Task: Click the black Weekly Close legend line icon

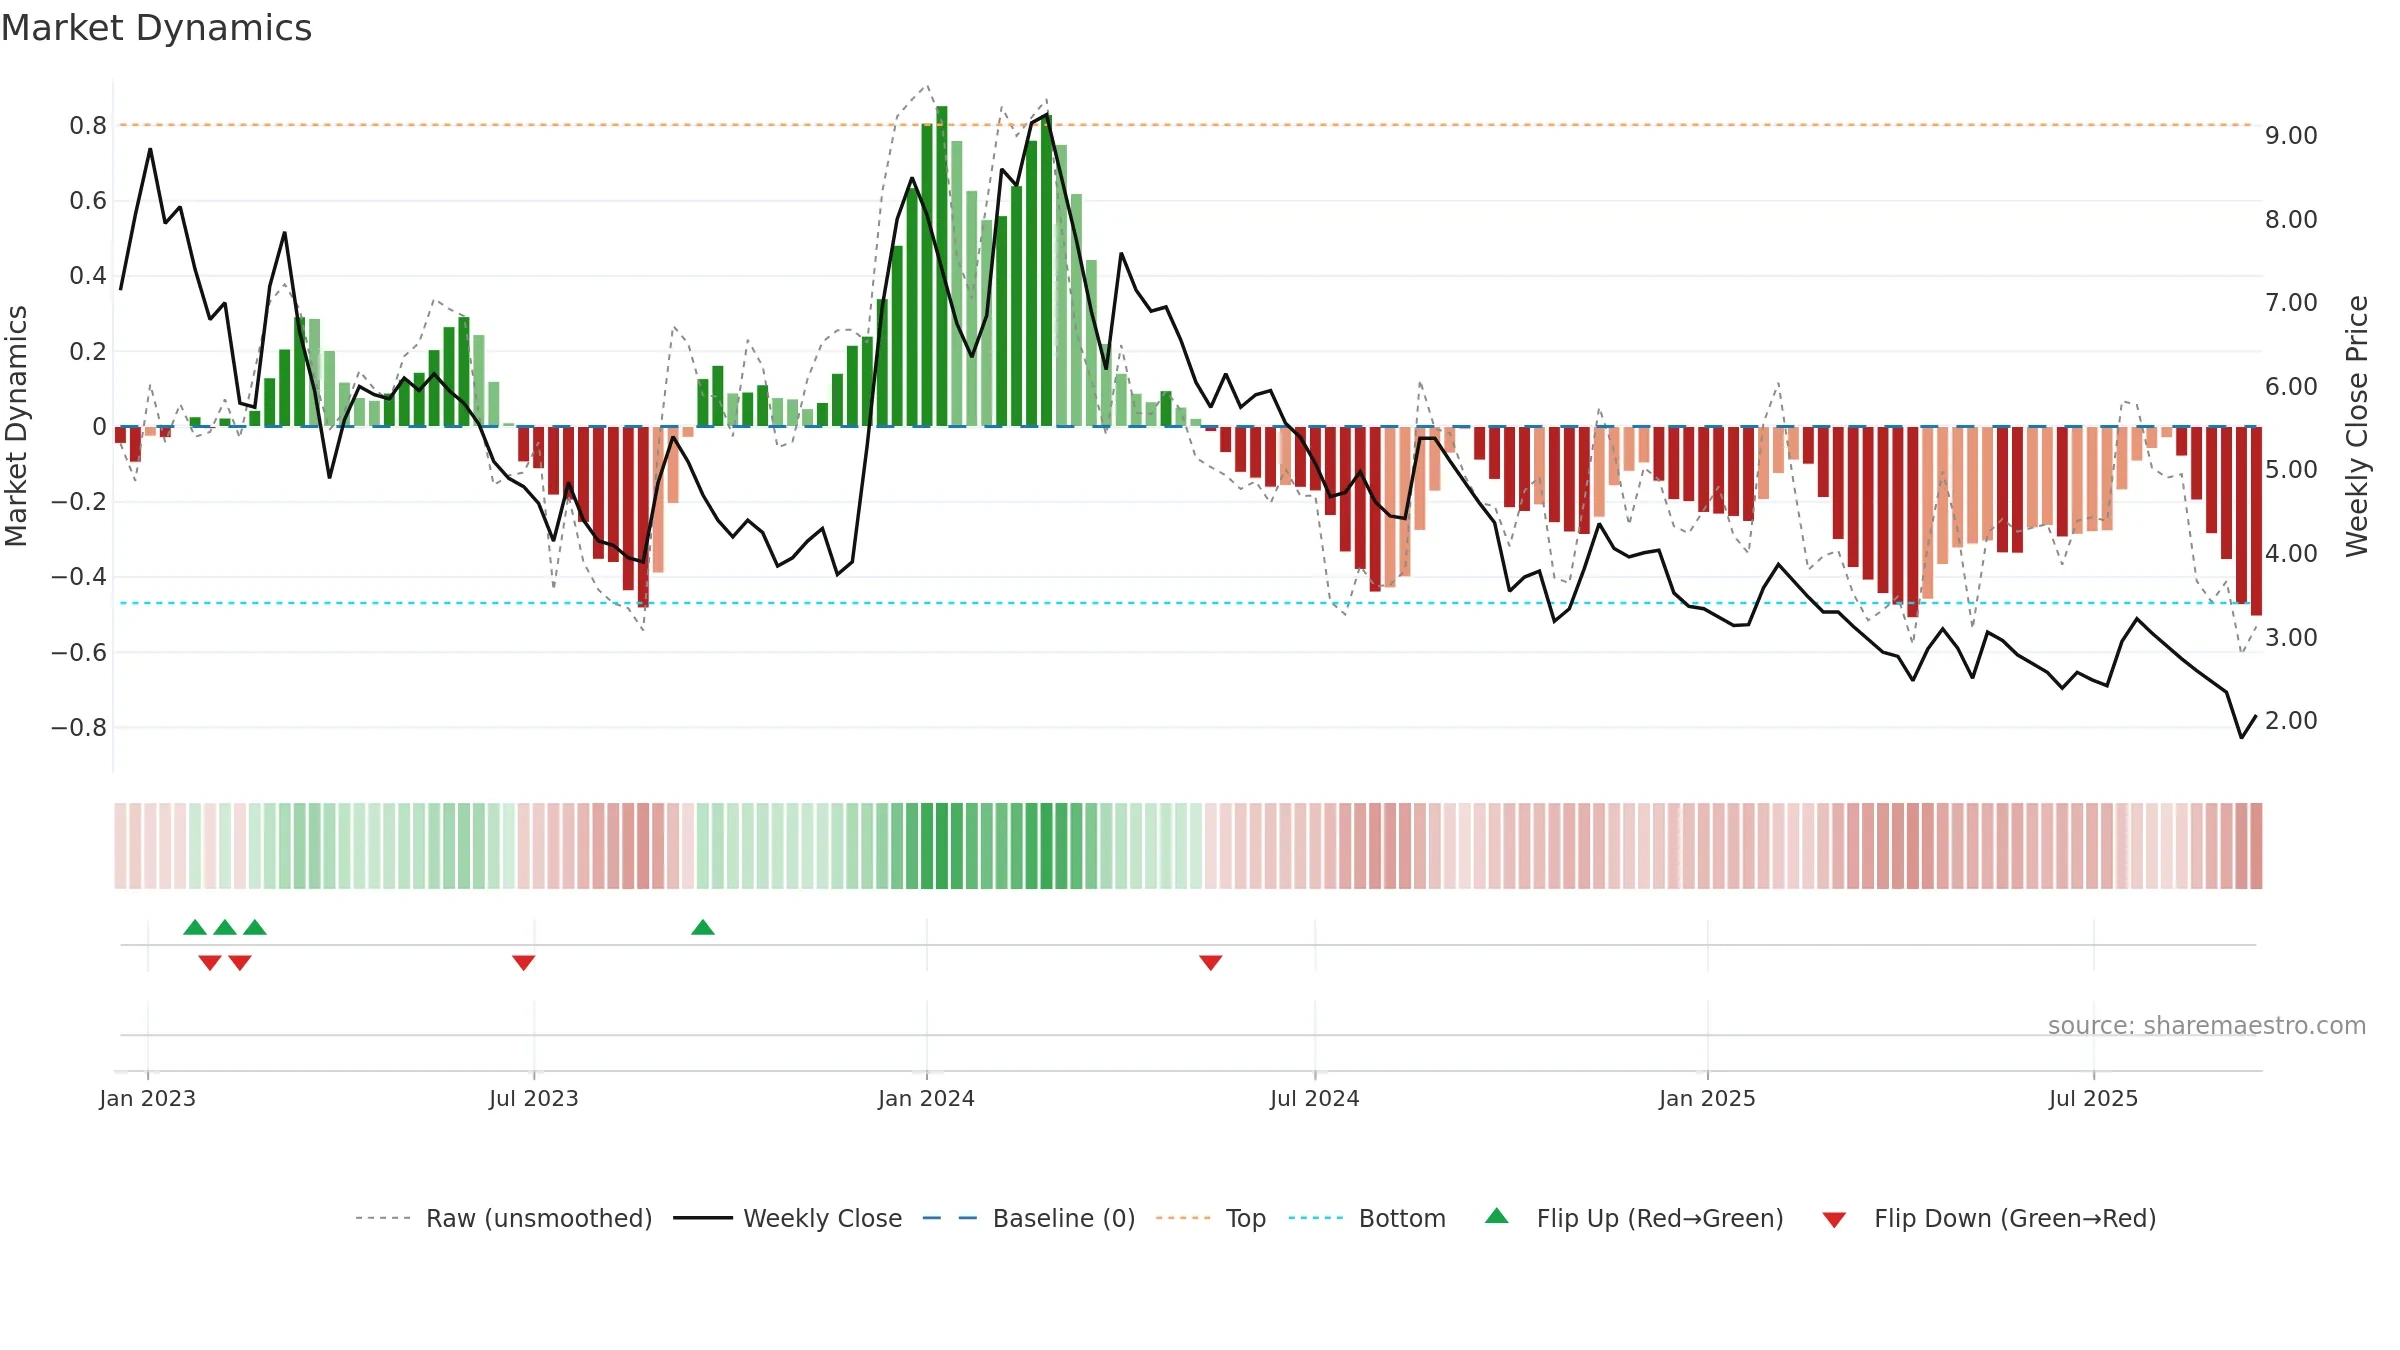Action: click(x=703, y=1218)
